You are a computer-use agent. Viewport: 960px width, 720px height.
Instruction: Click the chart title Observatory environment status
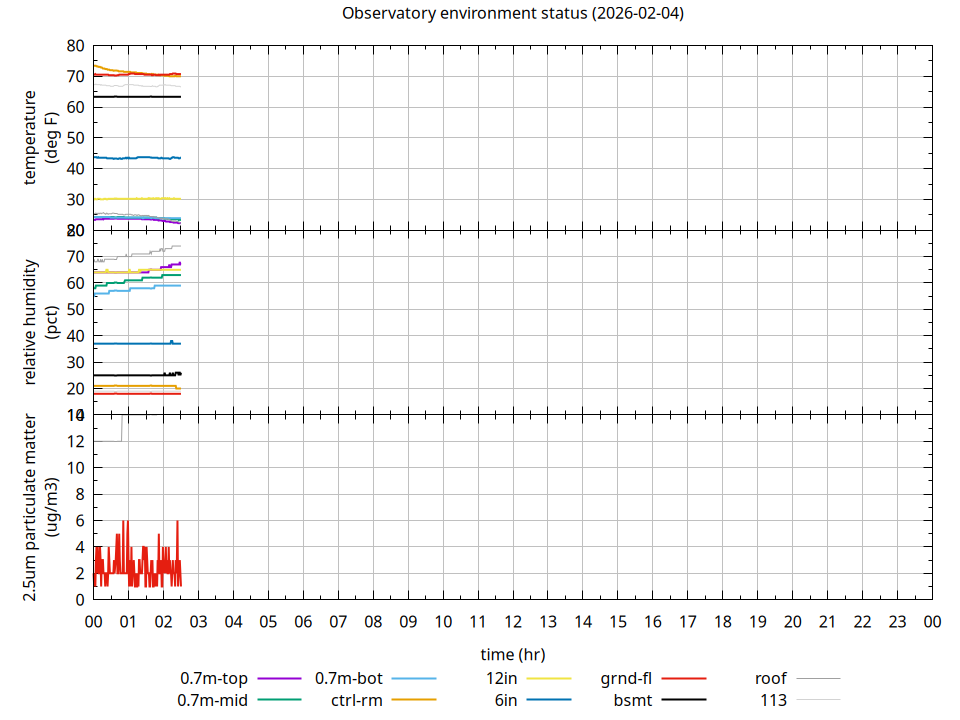pos(512,14)
